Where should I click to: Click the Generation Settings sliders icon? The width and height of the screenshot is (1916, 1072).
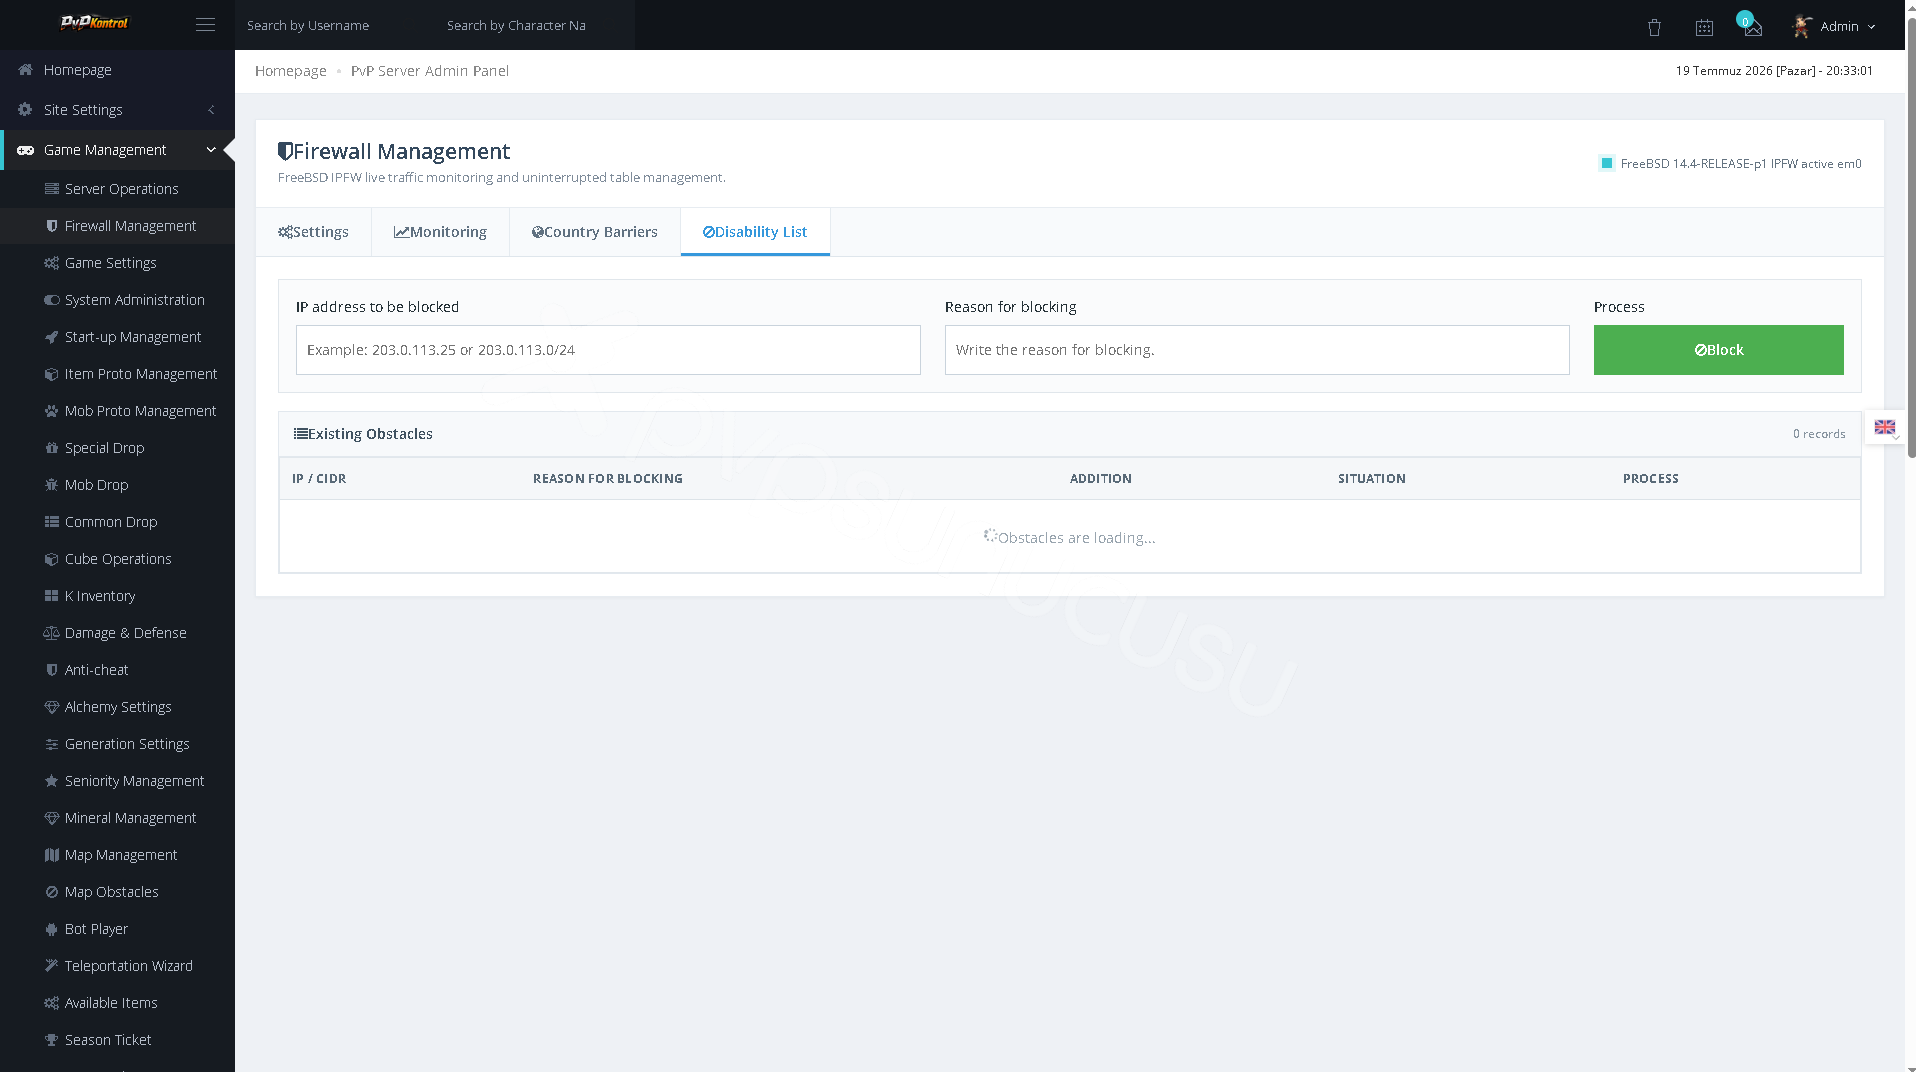[52, 744]
